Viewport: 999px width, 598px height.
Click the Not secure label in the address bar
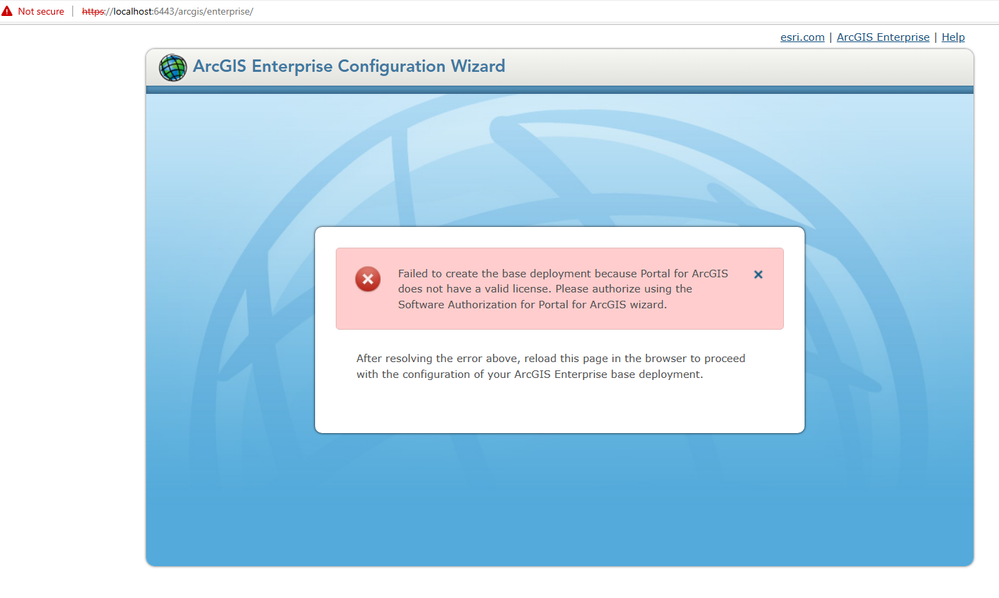click(41, 11)
